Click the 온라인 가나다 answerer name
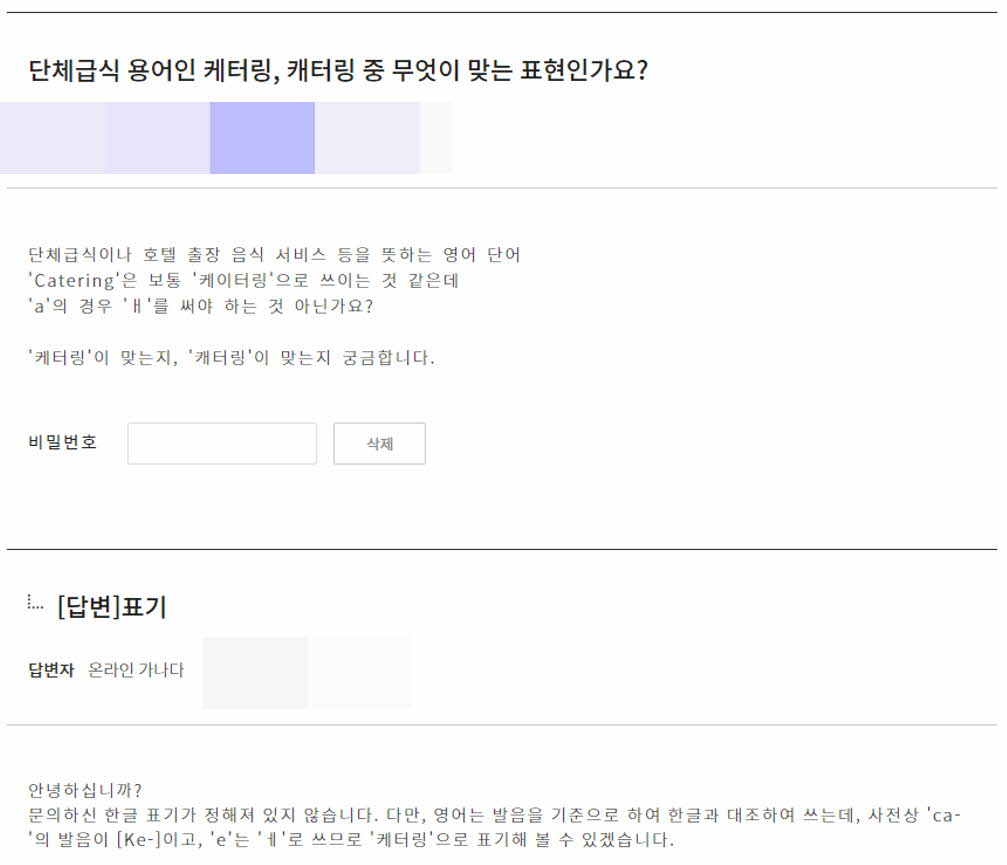Screen dimensions: 1007x865 pos(136,670)
